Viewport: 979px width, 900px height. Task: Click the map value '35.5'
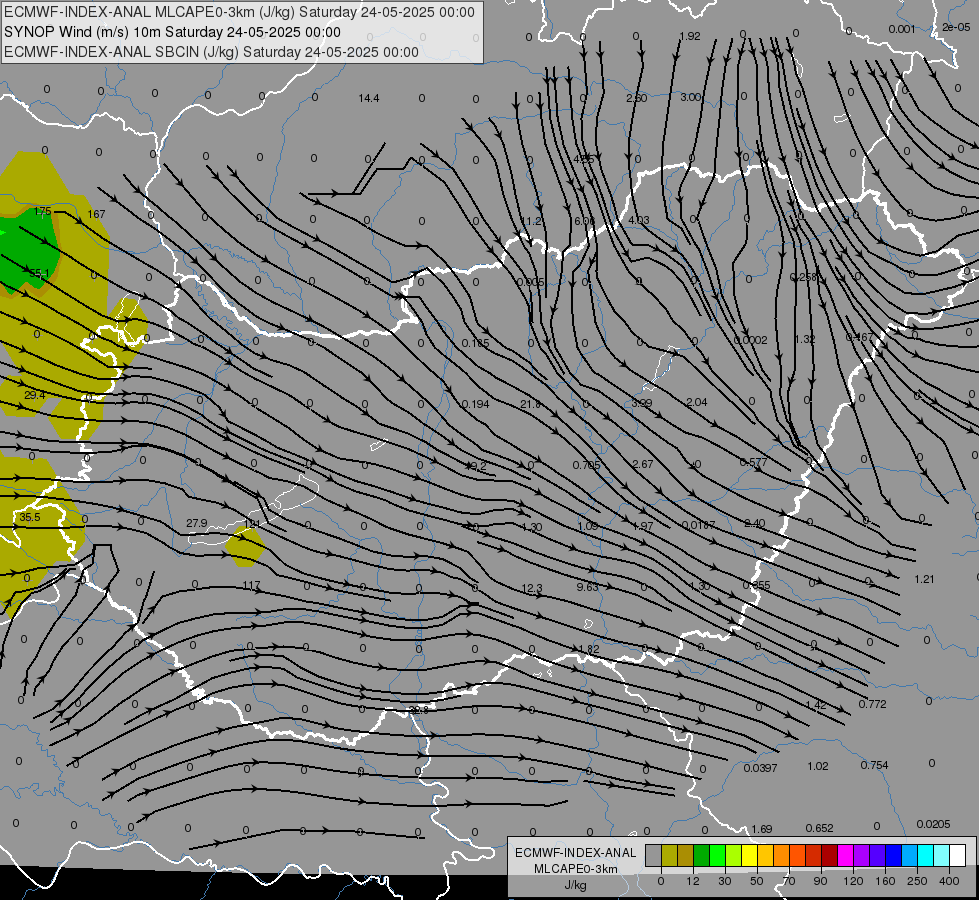click(29, 517)
